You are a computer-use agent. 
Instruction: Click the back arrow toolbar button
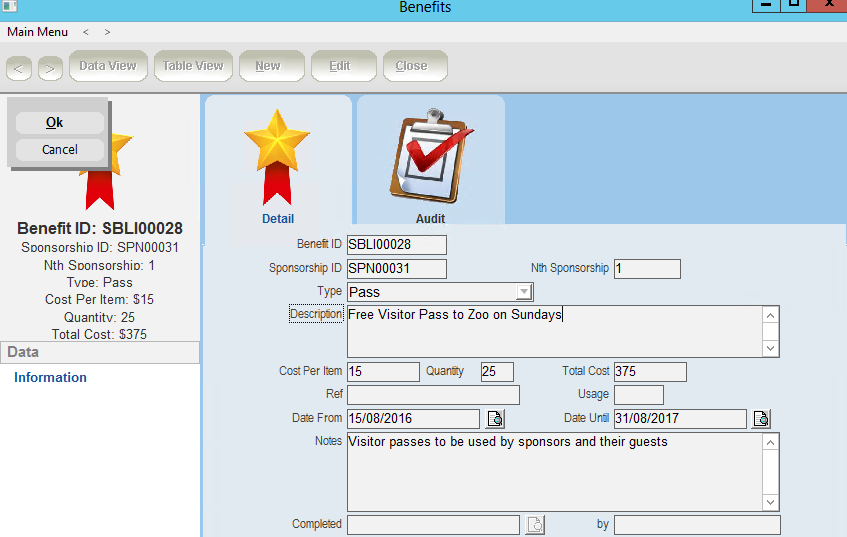tap(18, 67)
